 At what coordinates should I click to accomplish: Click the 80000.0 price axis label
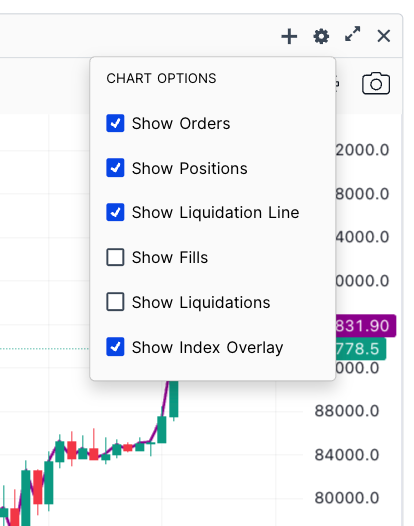(347, 498)
